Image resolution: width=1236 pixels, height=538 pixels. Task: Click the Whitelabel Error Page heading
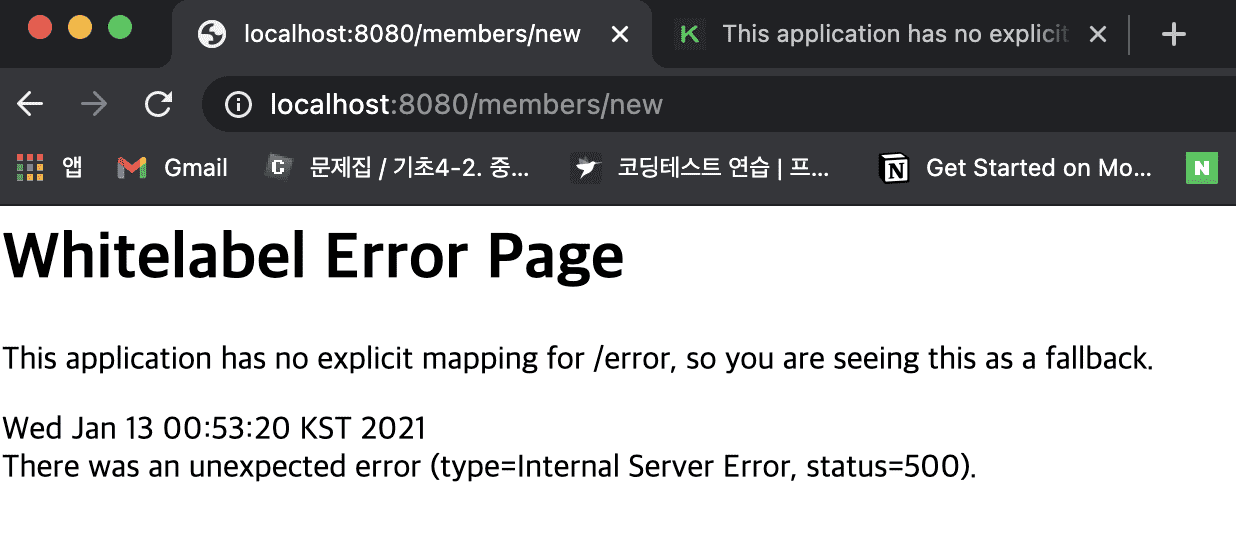click(x=314, y=256)
